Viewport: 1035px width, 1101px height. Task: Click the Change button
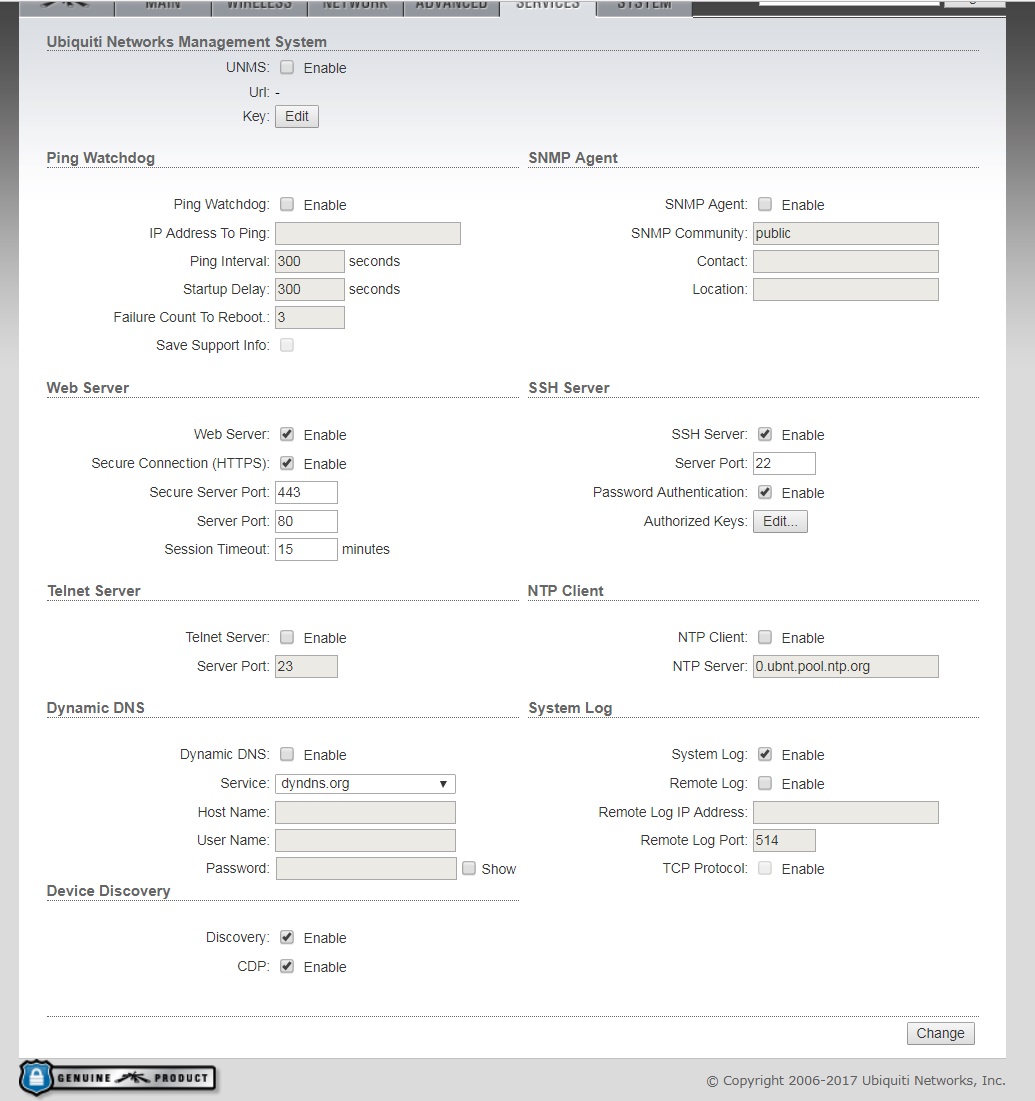[940, 1033]
